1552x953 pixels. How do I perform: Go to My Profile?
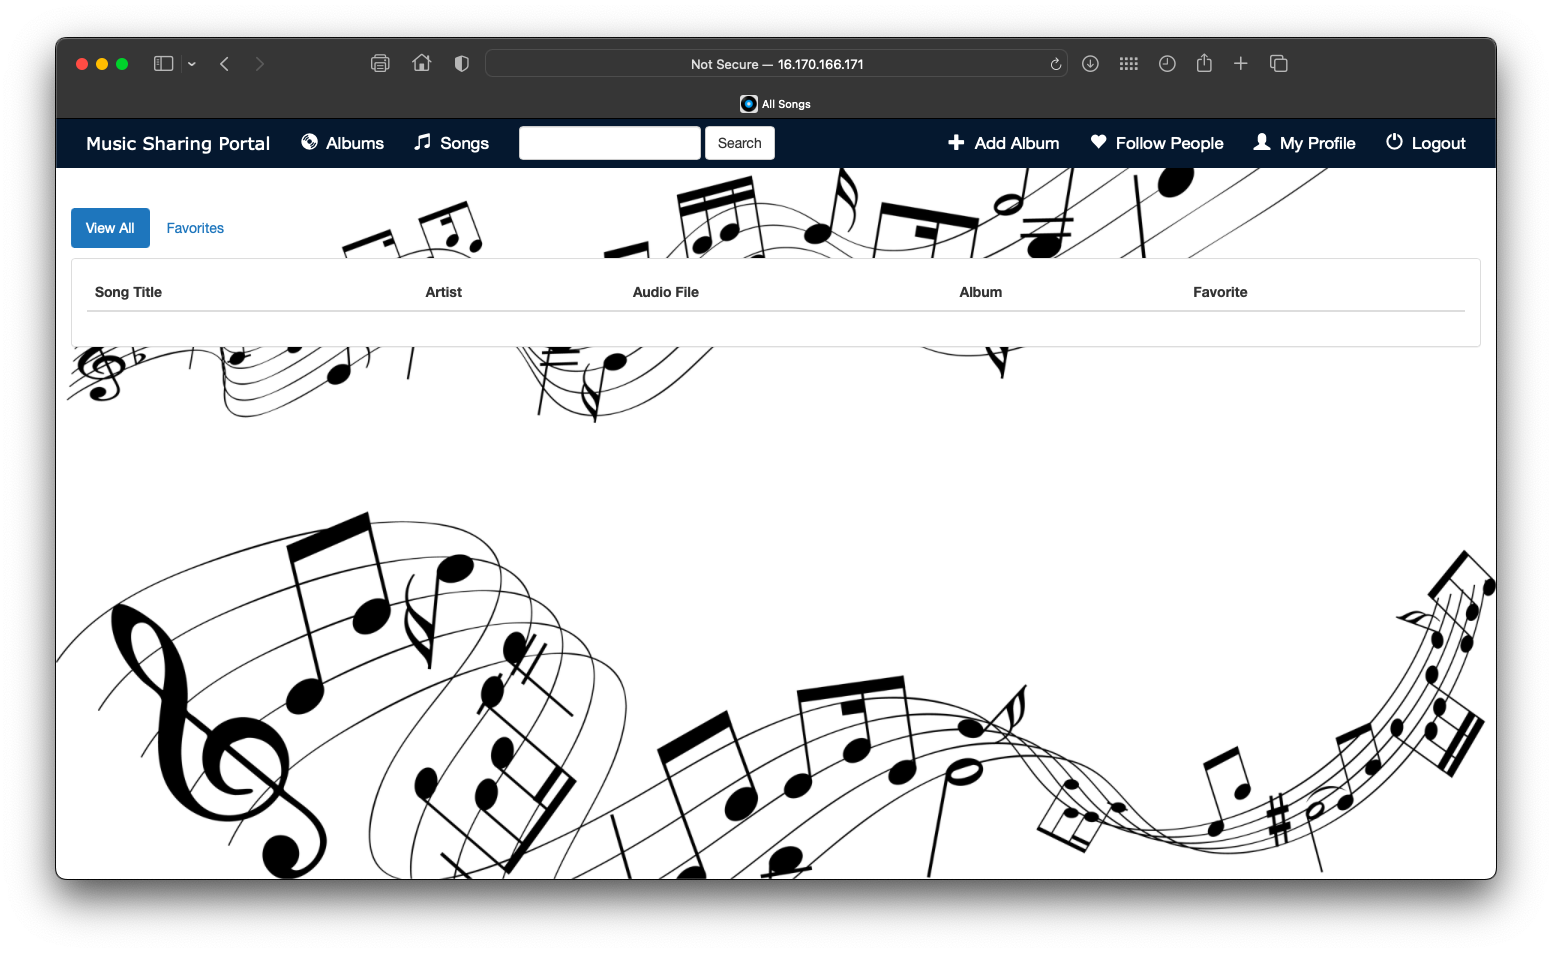pyautogui.click(x=1305, y=143)
